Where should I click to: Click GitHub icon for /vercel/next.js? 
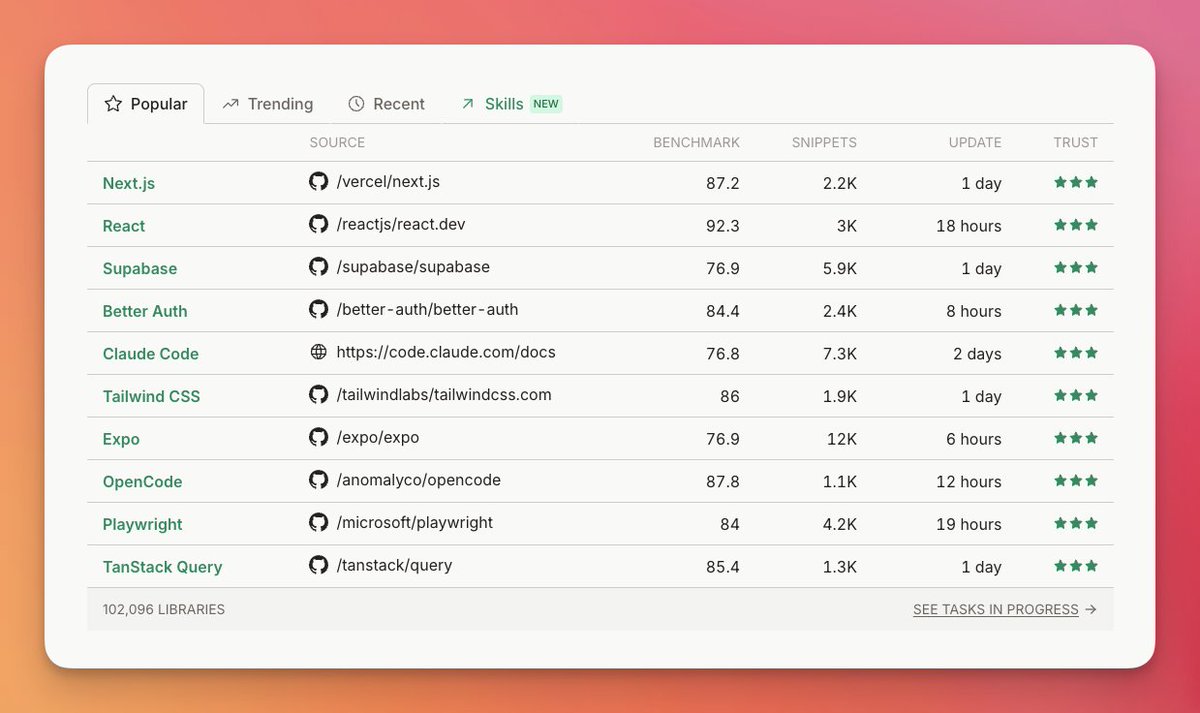[318, 182]
